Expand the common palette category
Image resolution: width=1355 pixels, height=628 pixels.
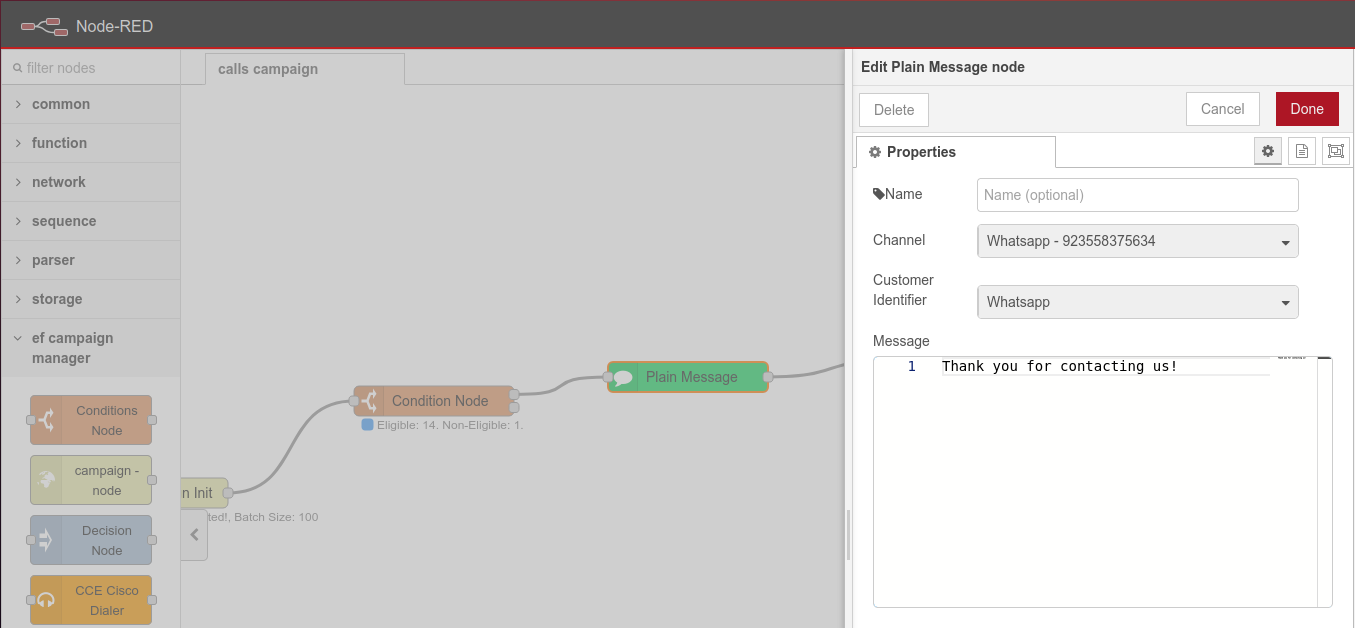coord(60,104)
